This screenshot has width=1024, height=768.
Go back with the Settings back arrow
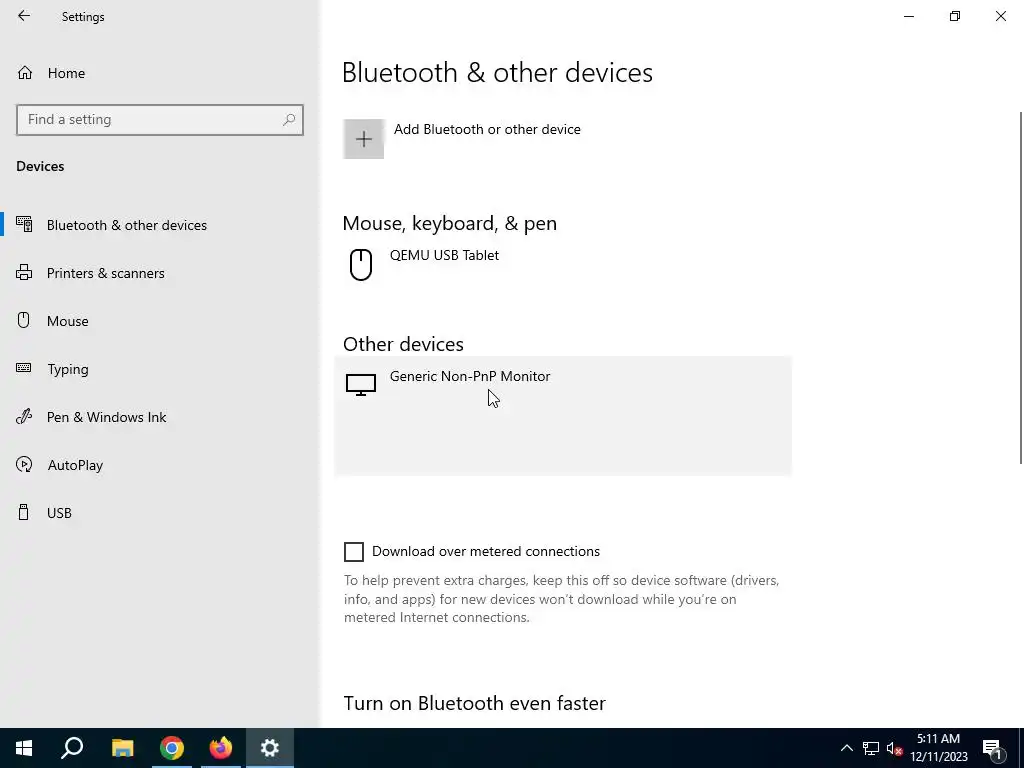point(24,16)
